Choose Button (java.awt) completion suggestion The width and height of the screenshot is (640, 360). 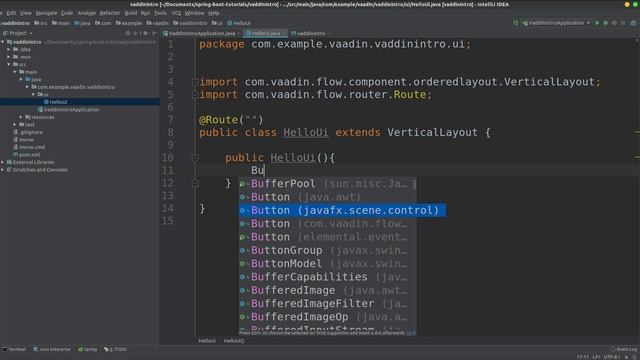[x=328, y=197]
